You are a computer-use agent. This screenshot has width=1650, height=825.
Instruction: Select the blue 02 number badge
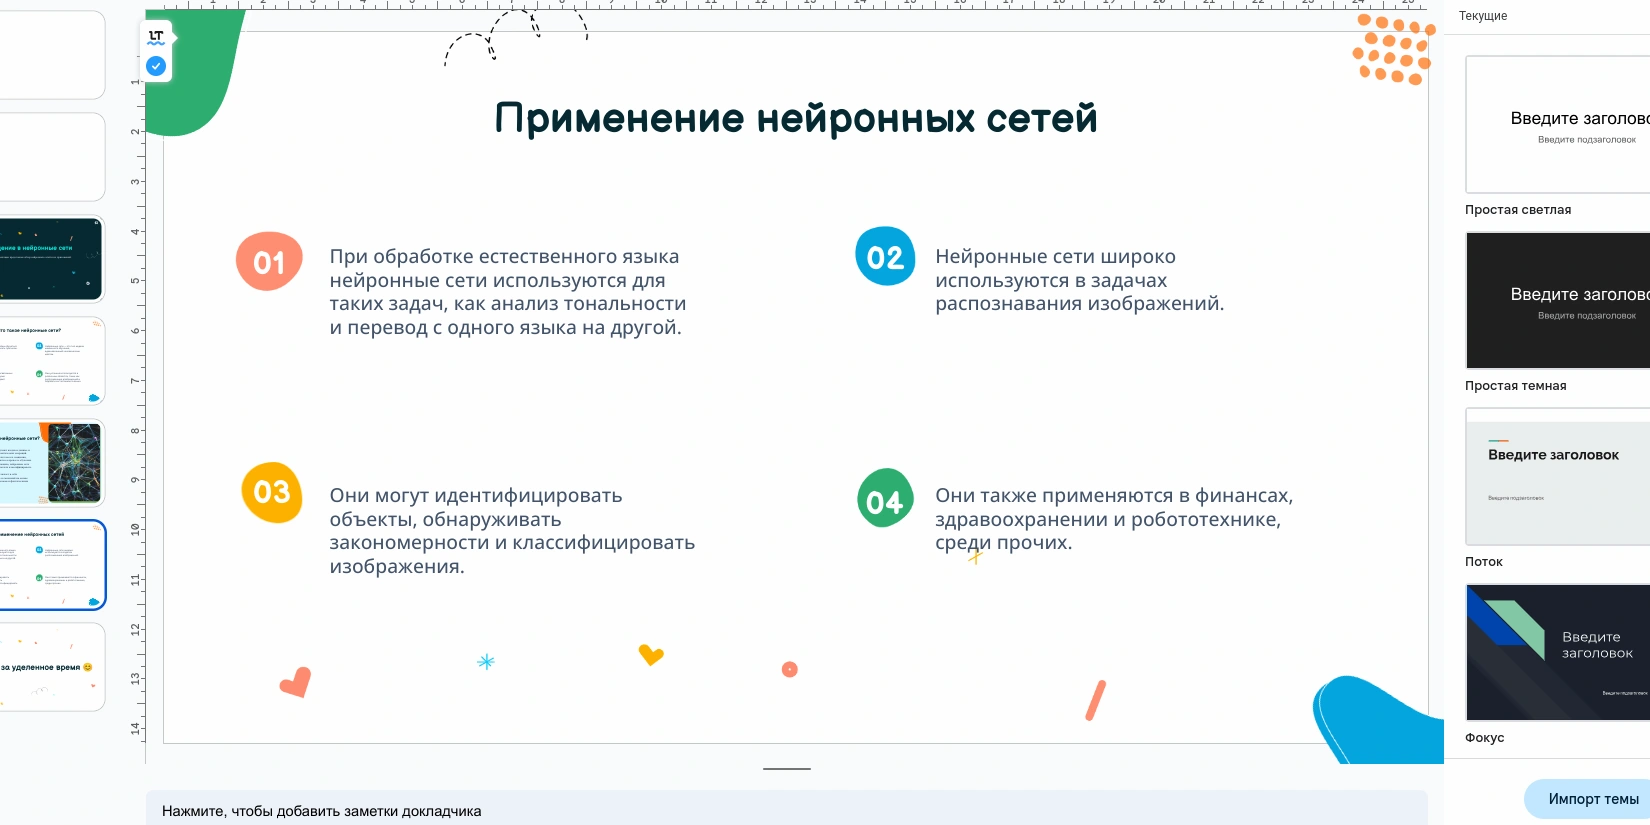tap(885, 257)
